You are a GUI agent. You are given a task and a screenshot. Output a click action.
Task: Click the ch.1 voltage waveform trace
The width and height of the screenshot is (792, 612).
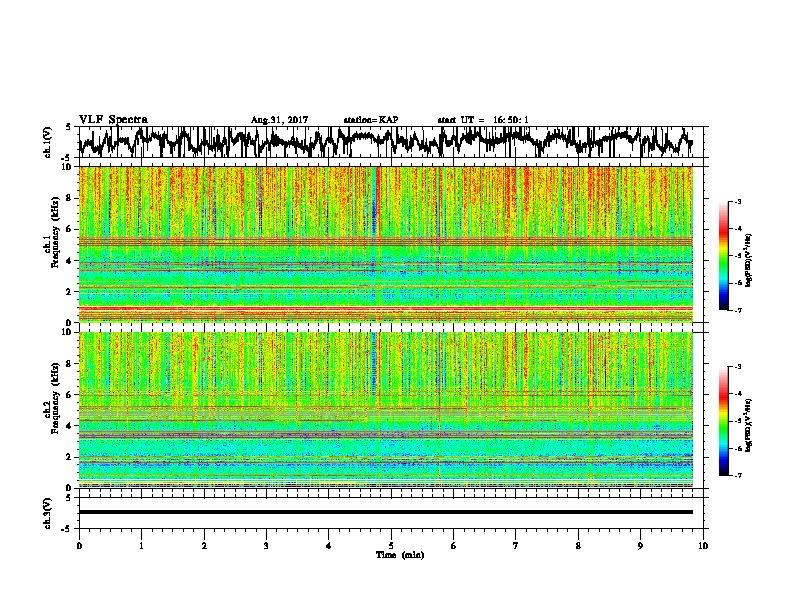tap(386, 142)
